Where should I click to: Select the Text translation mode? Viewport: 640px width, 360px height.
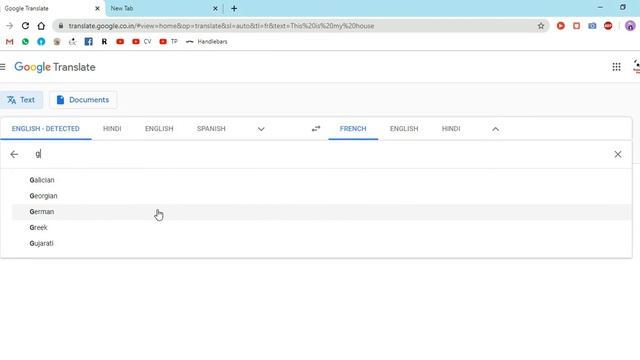click(21, 100)
